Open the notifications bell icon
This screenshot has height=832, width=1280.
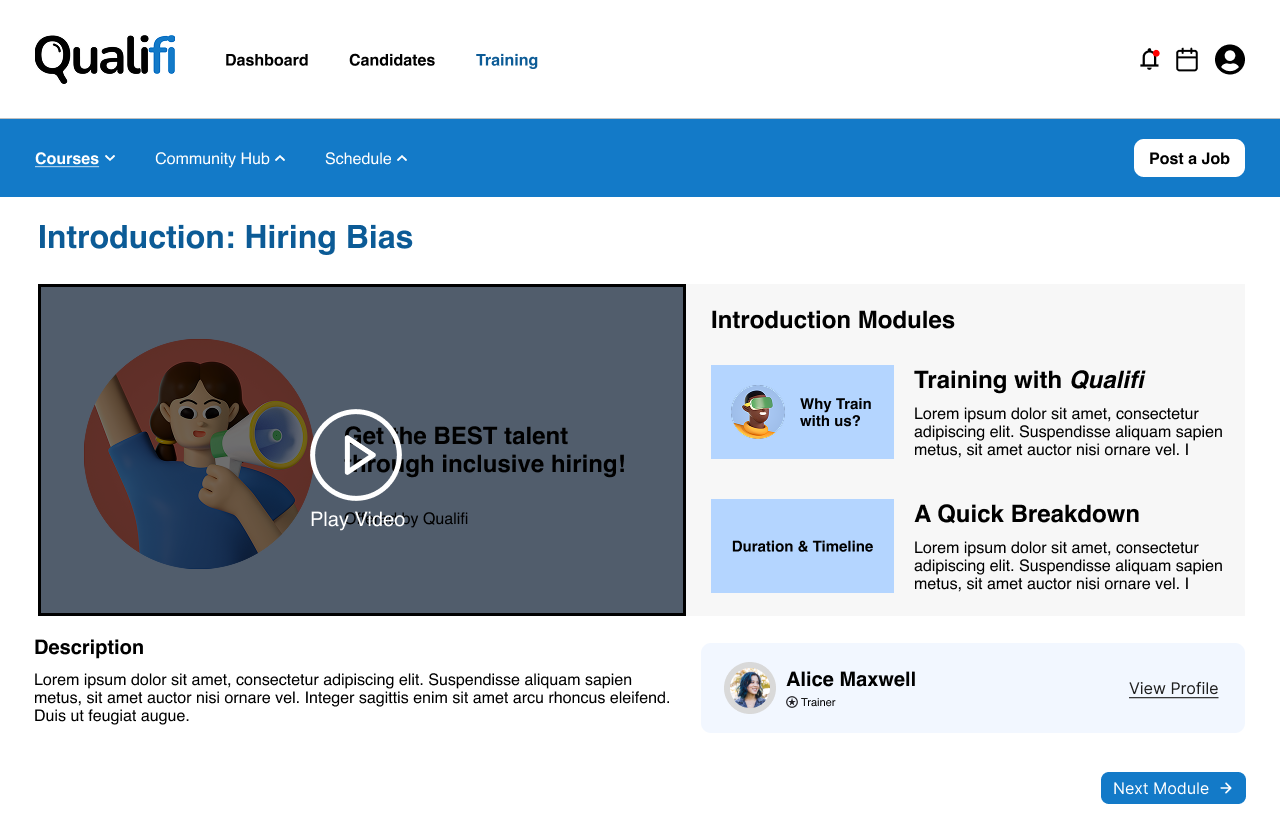(1149, 60)
